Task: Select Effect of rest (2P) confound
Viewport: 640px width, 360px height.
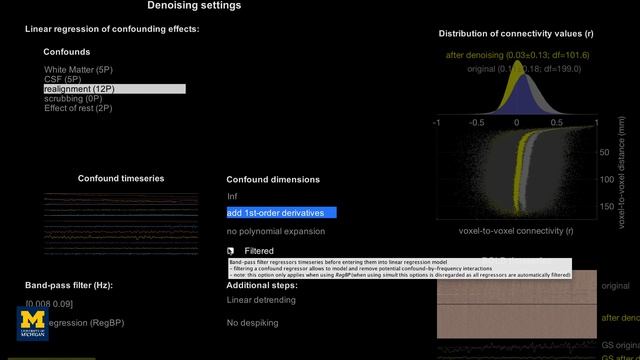Action: coord(78,108)
